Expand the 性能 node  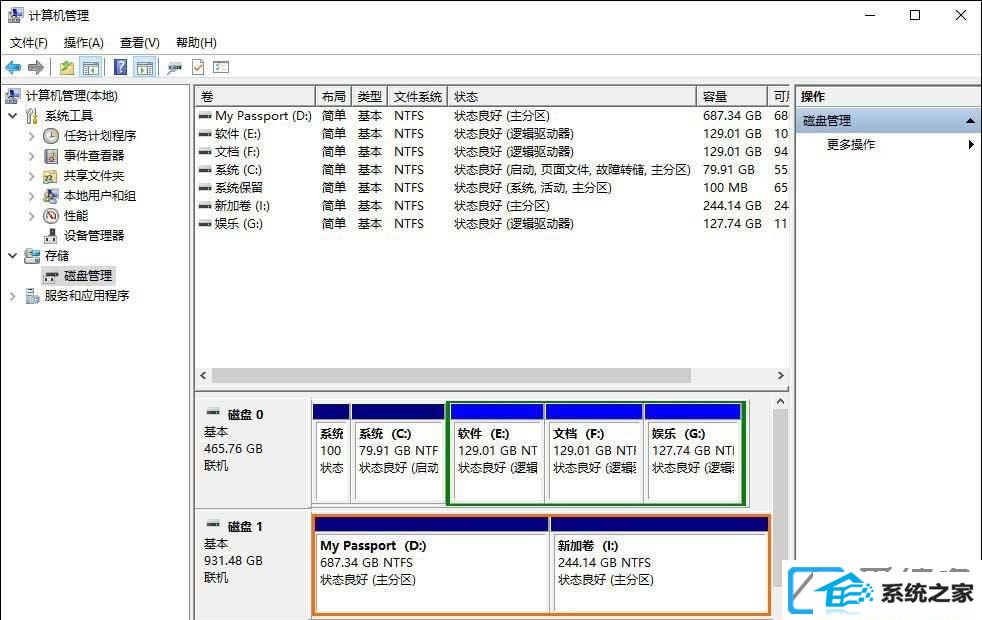tap(31, 216)
